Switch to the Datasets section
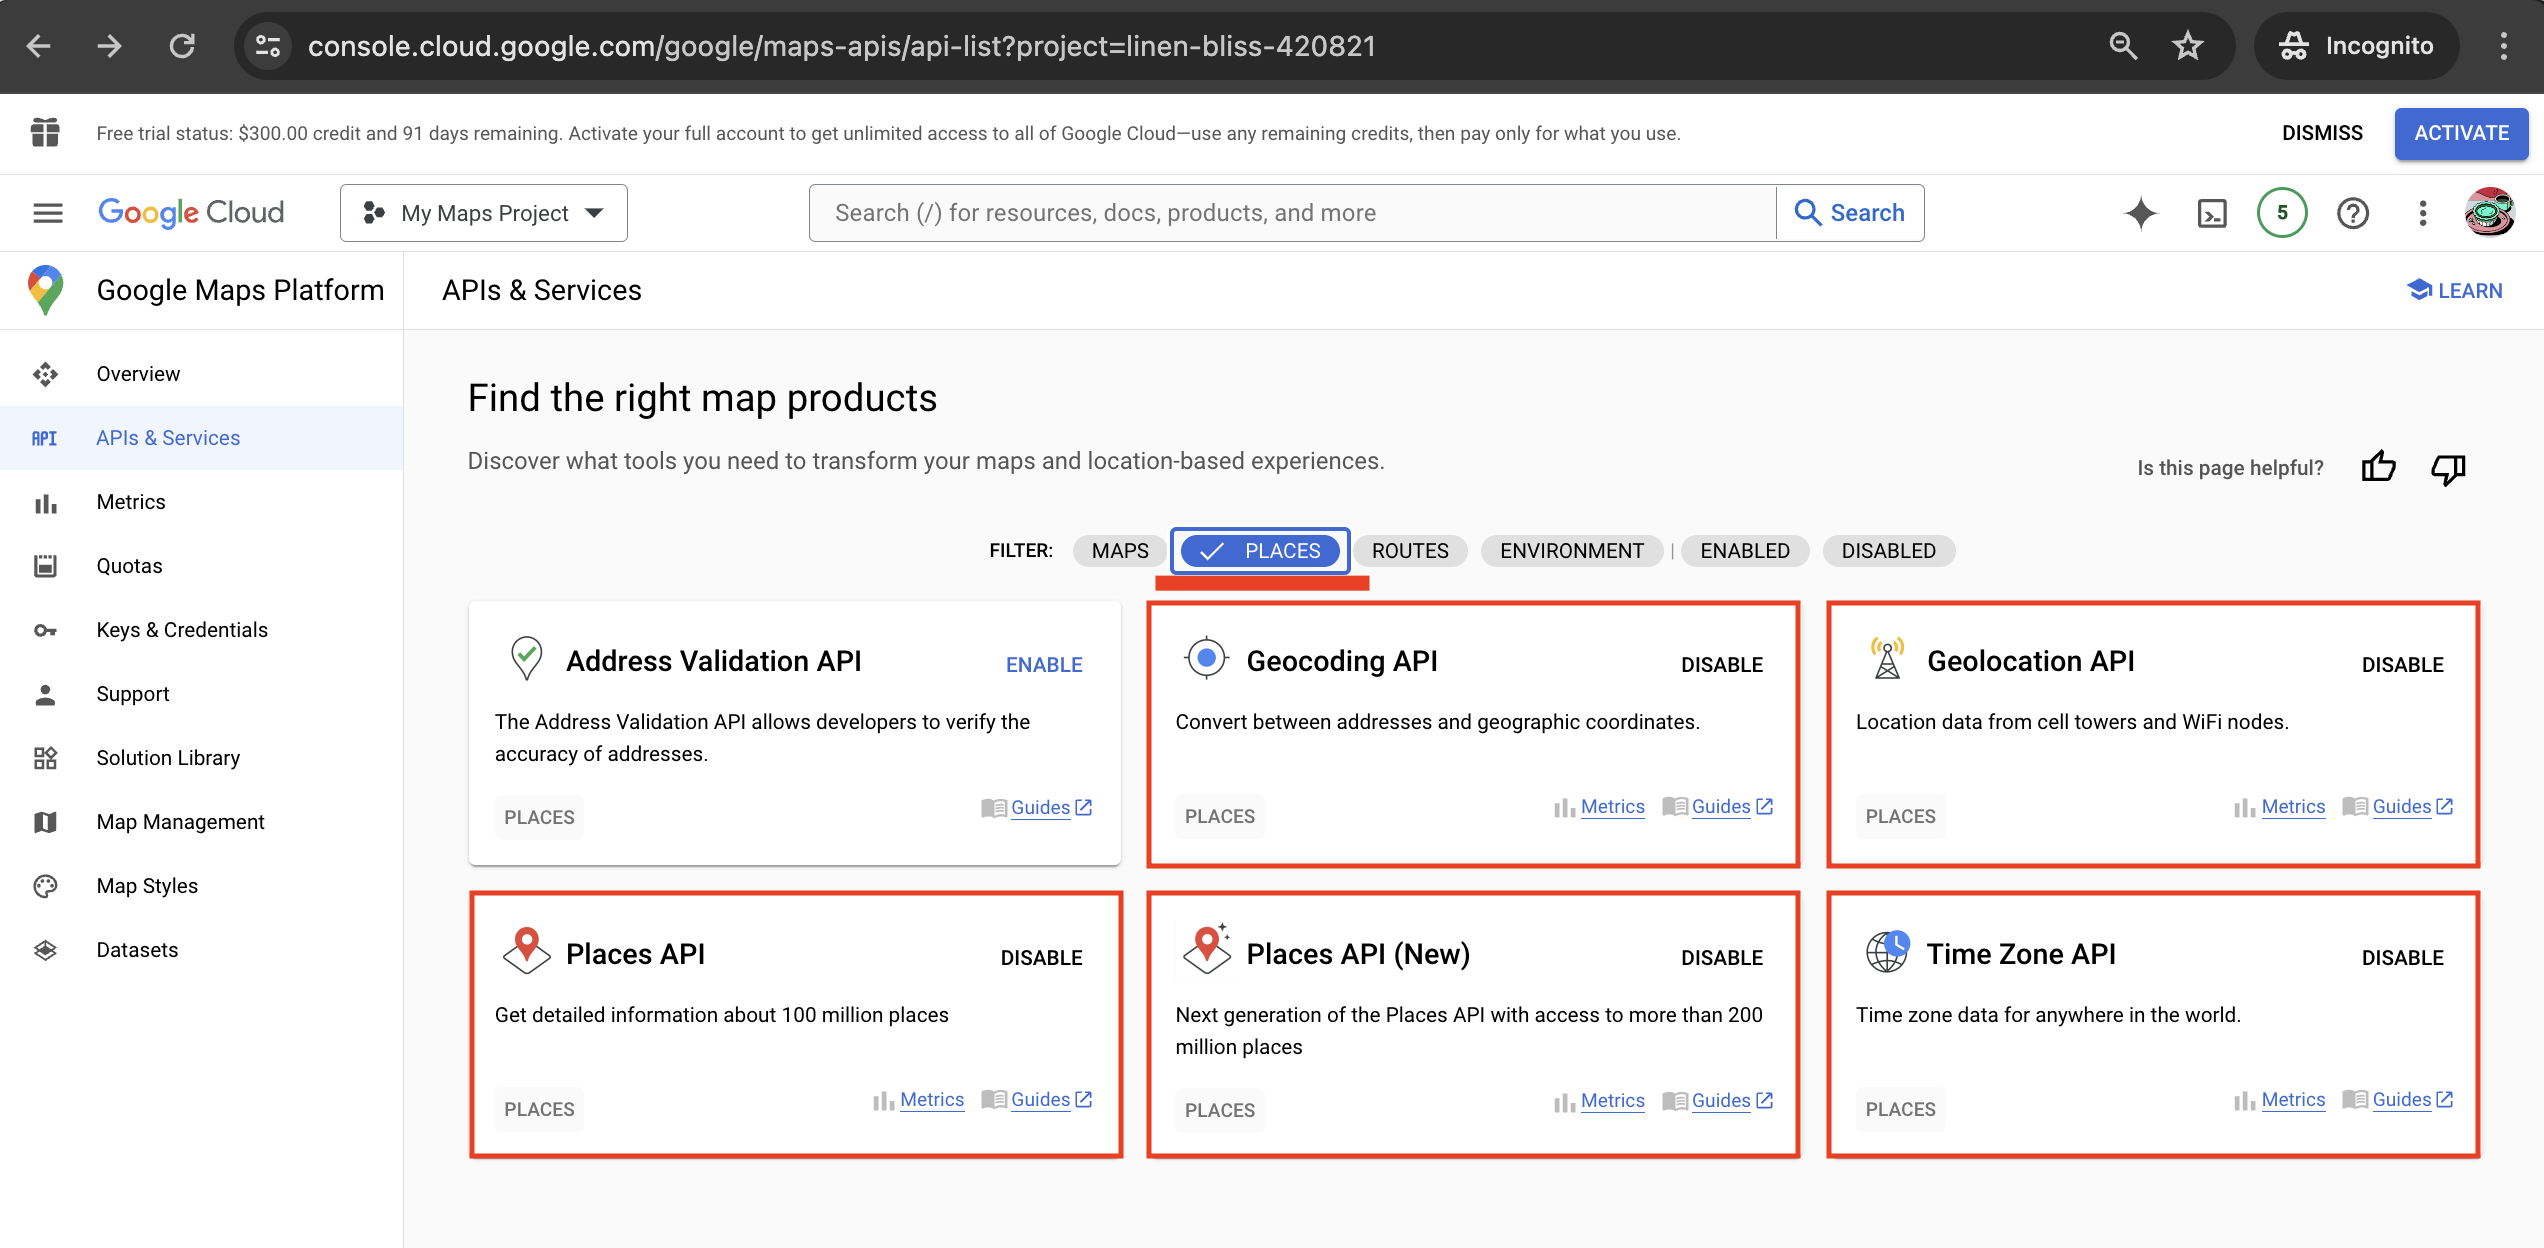 (x=137, y=949)
